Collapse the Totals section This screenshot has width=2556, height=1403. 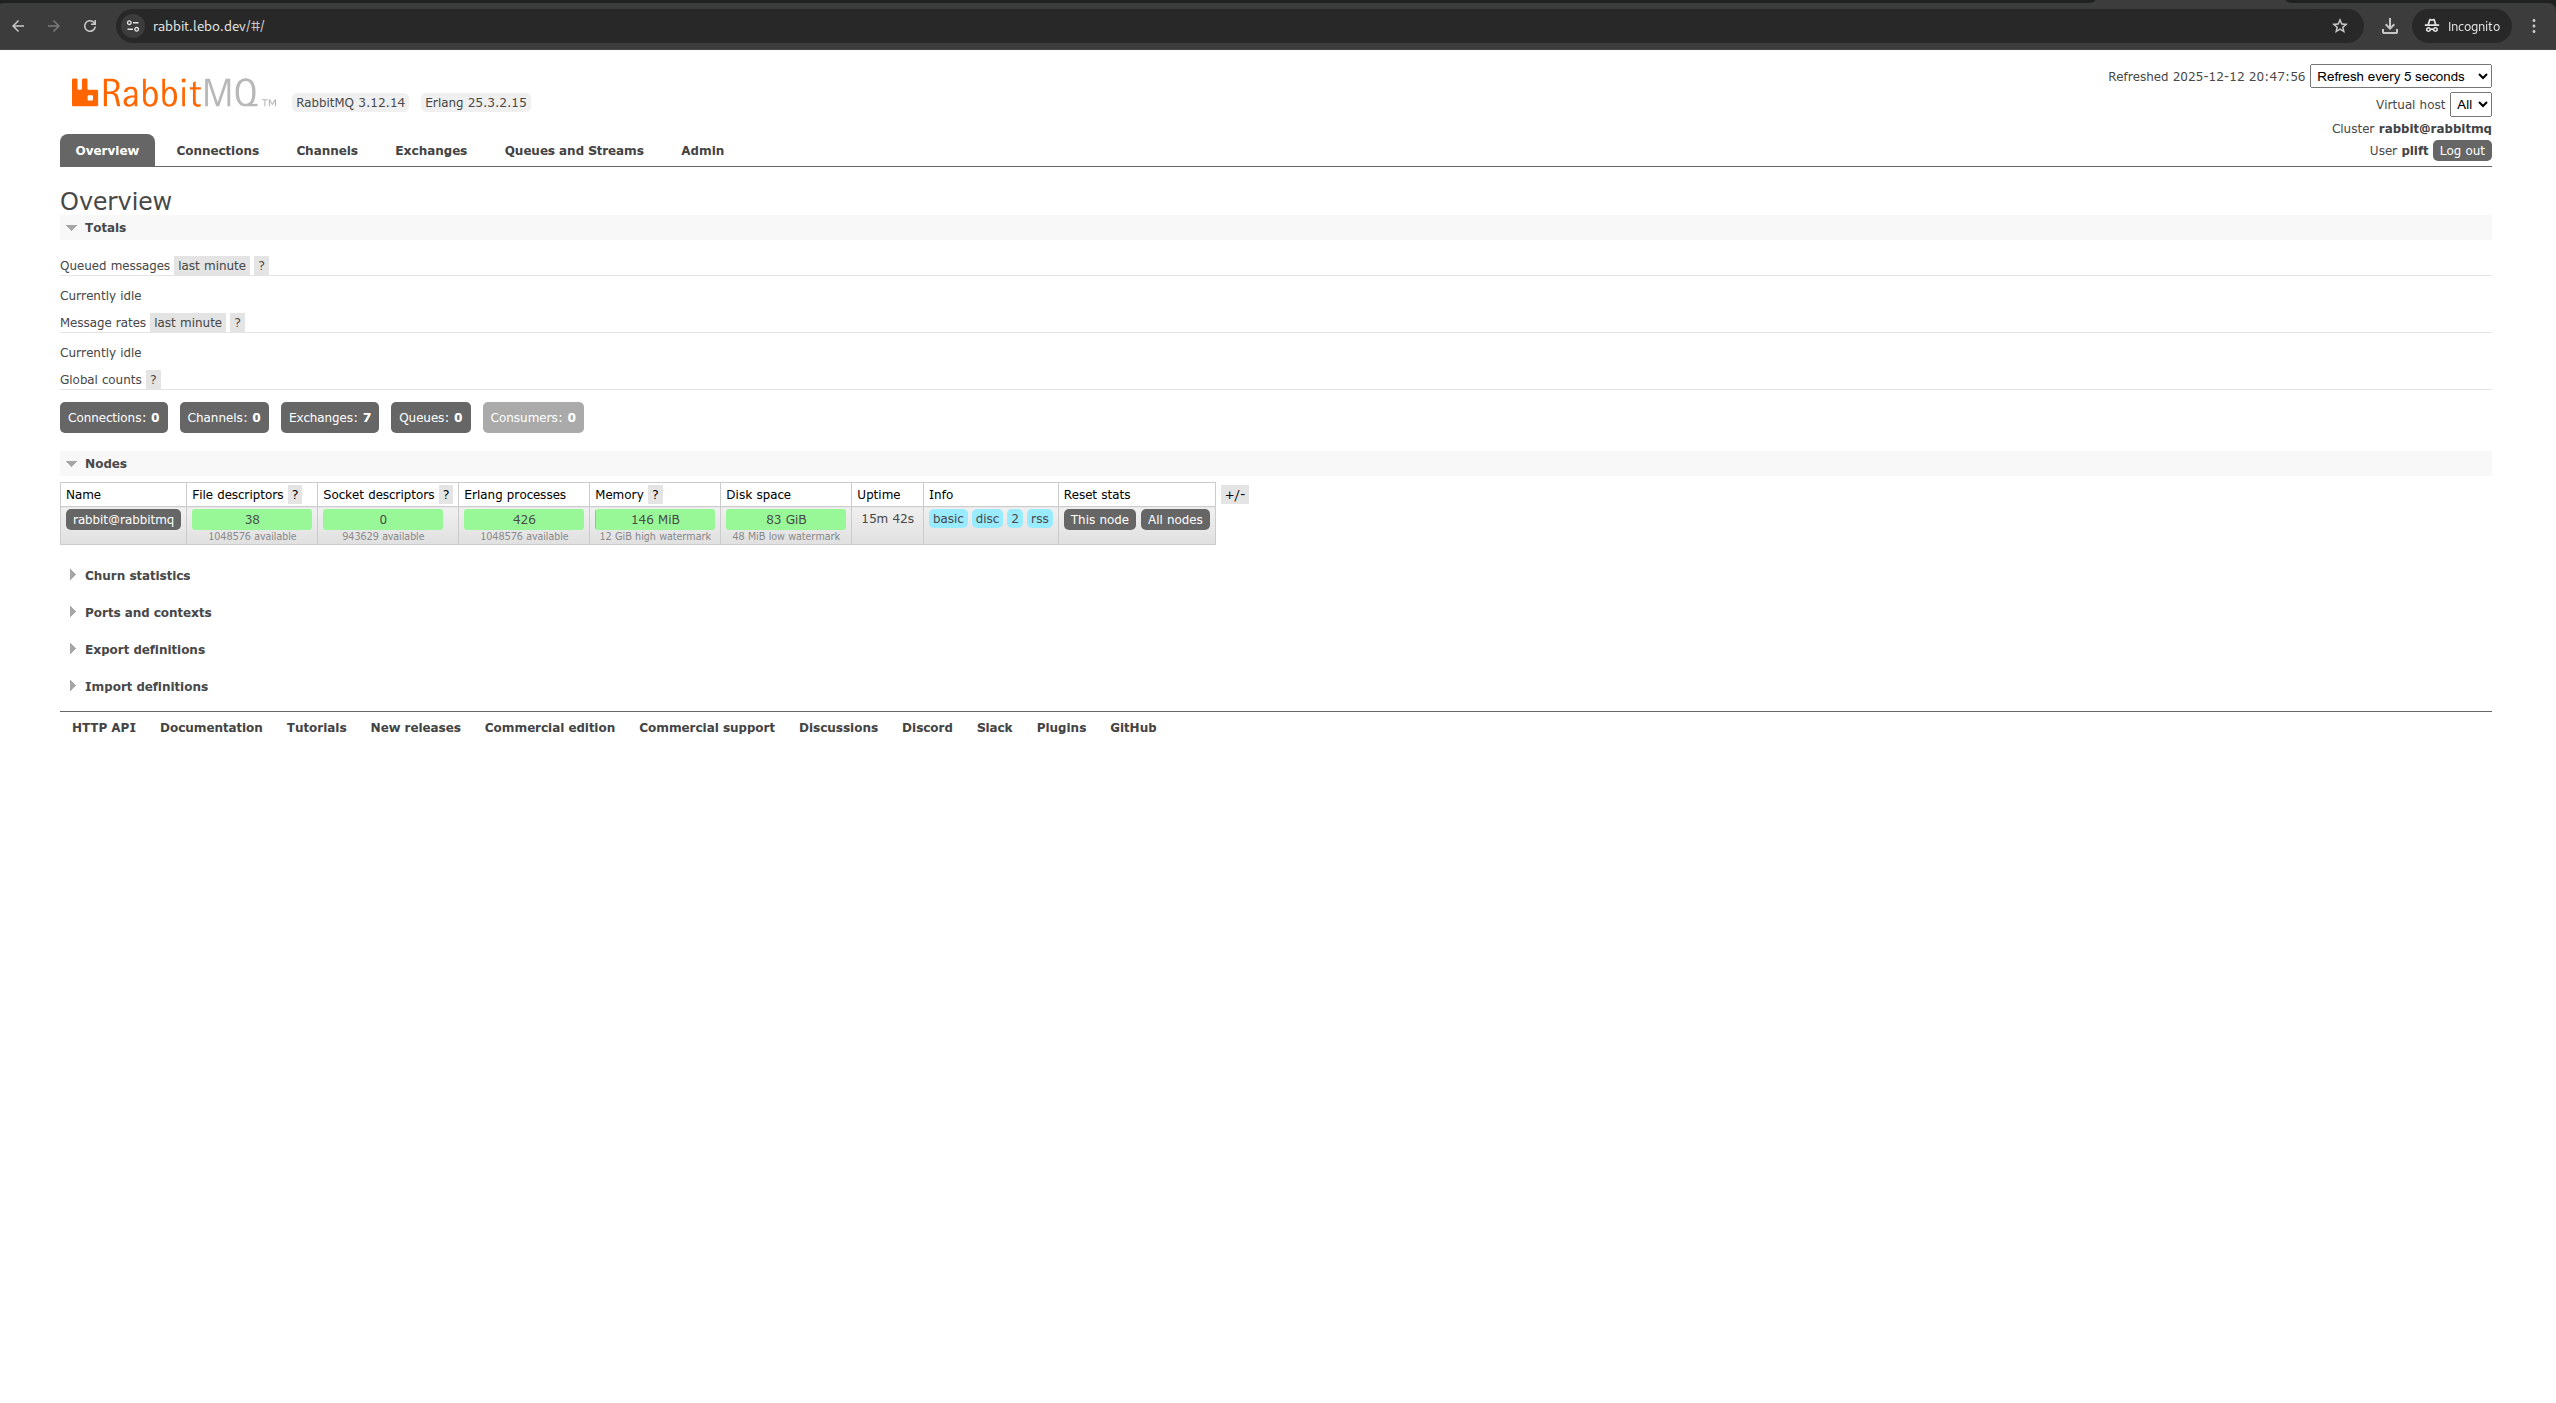[x=105, y=227]
